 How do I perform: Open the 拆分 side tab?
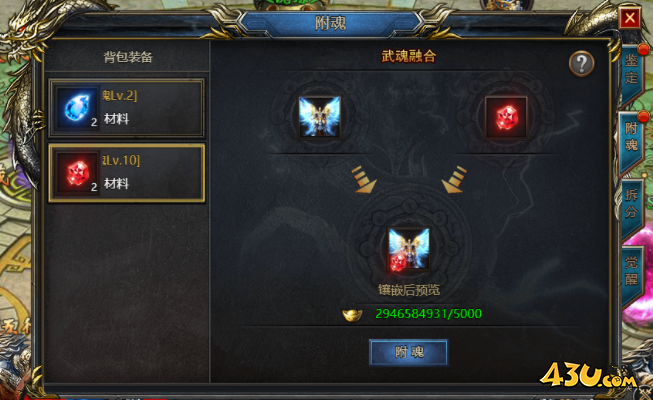coord(631,205)
